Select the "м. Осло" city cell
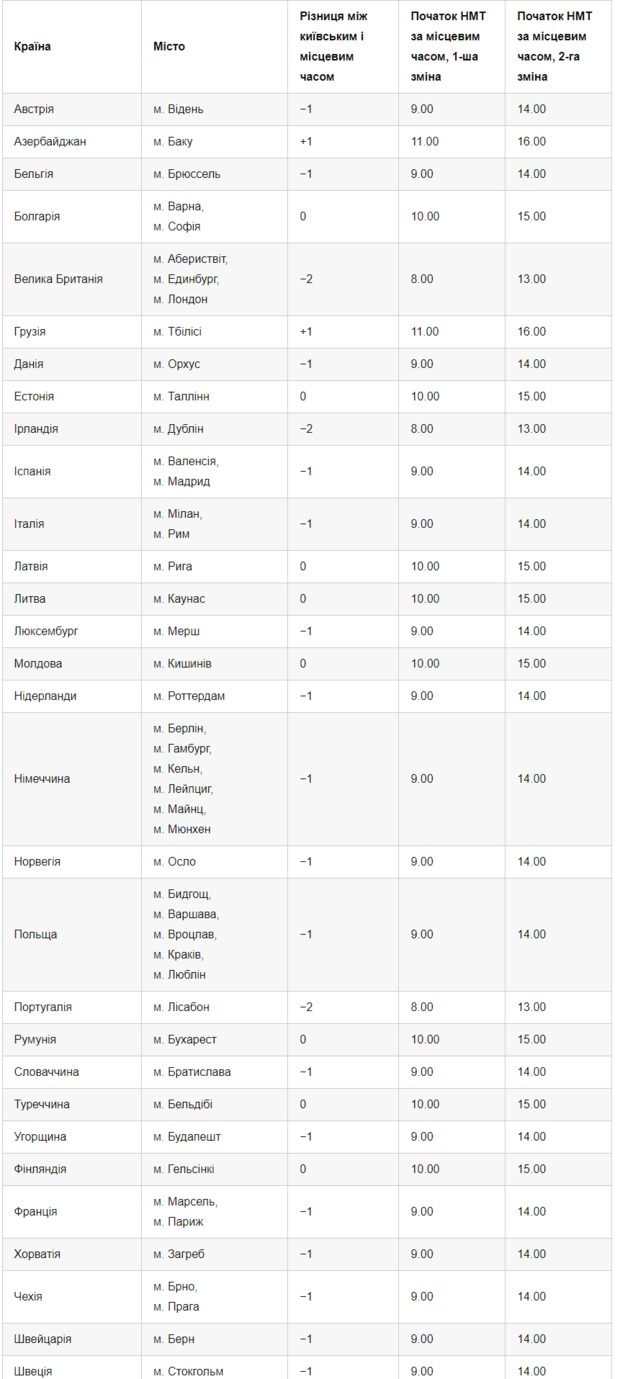The width and height of the screenshot is (620, 1379). click(x=175, y=861)
